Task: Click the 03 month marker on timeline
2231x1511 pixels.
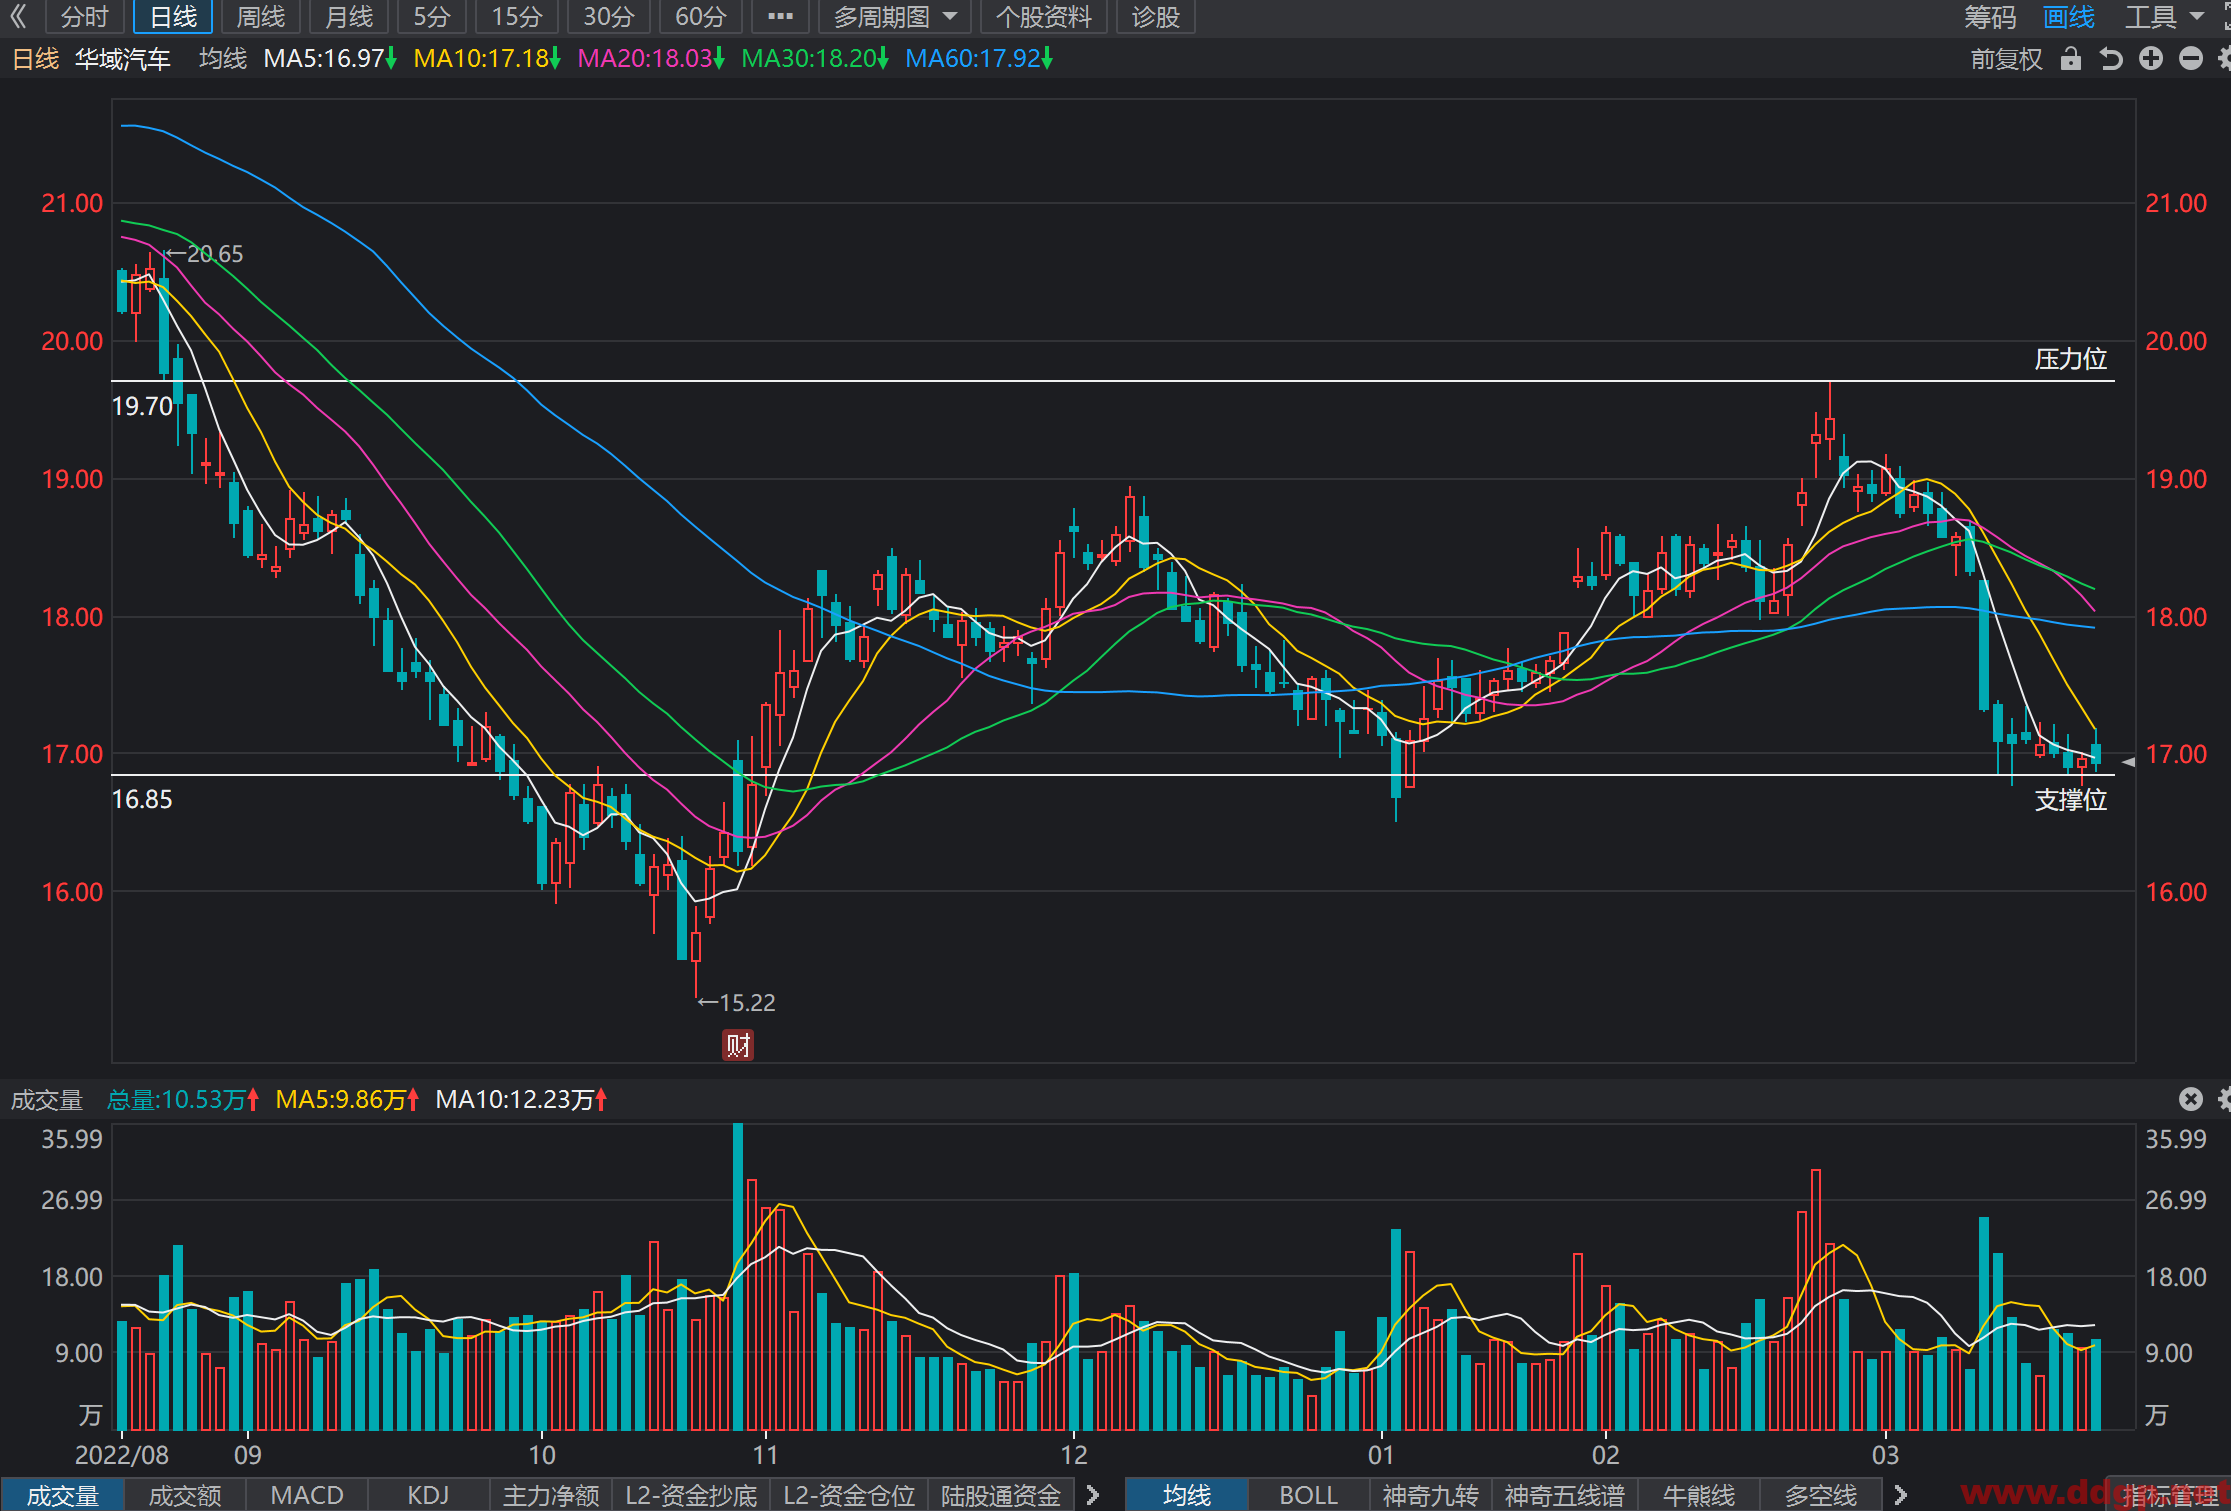Action: 1885,1454
